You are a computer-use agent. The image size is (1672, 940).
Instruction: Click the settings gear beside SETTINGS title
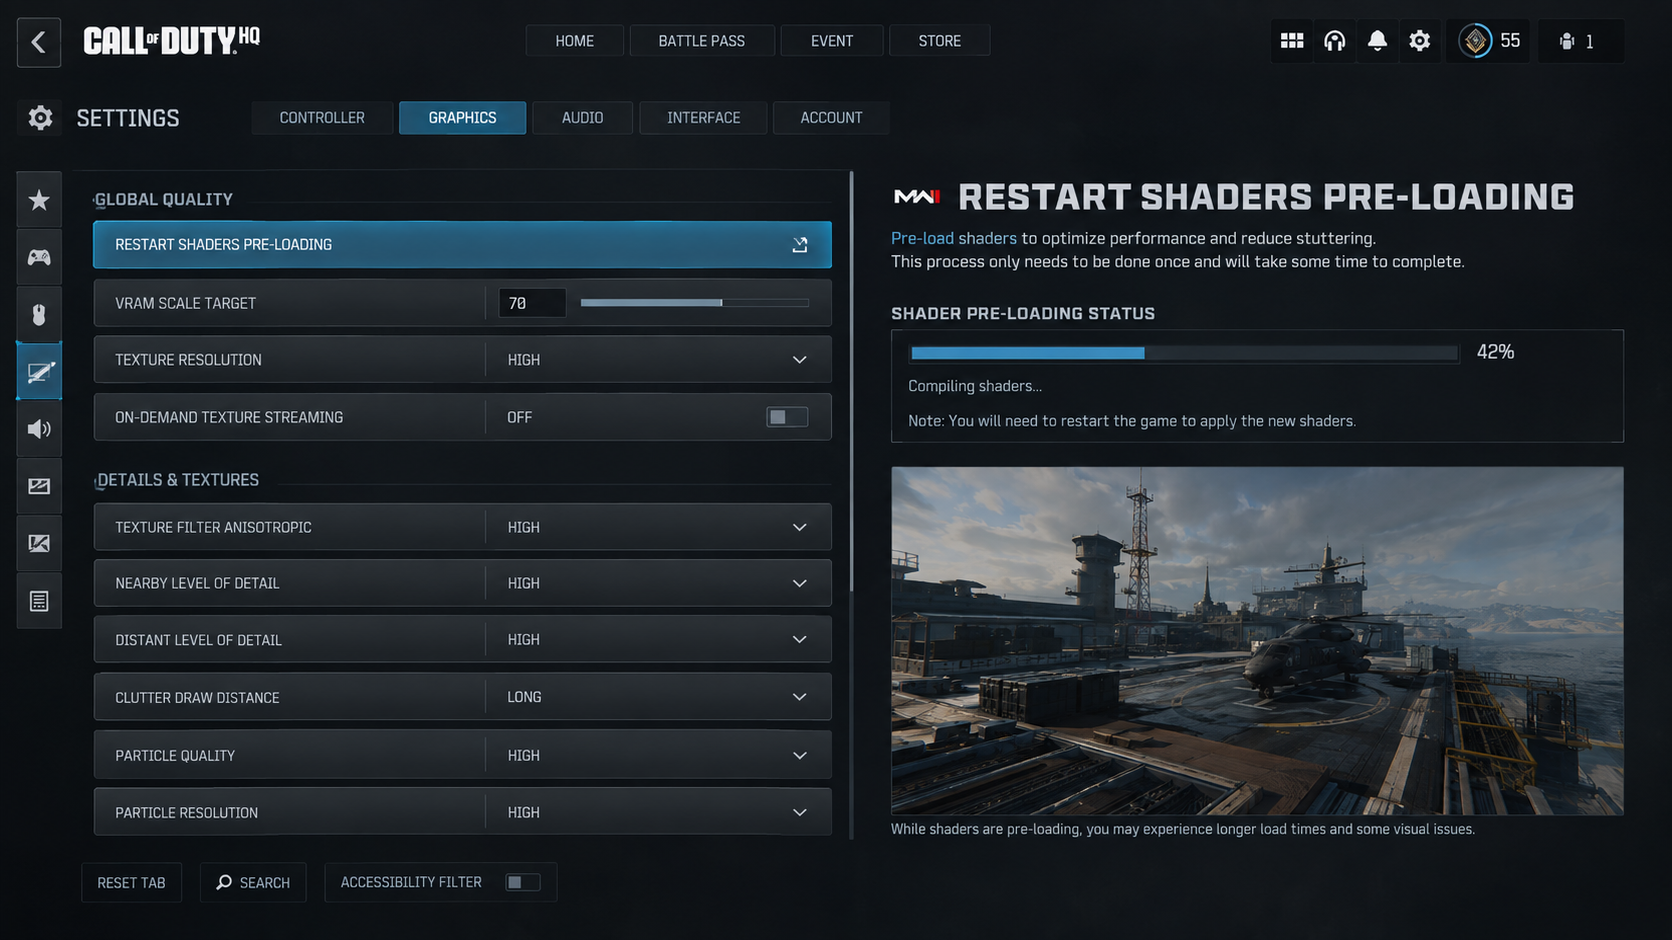[40, 118]
